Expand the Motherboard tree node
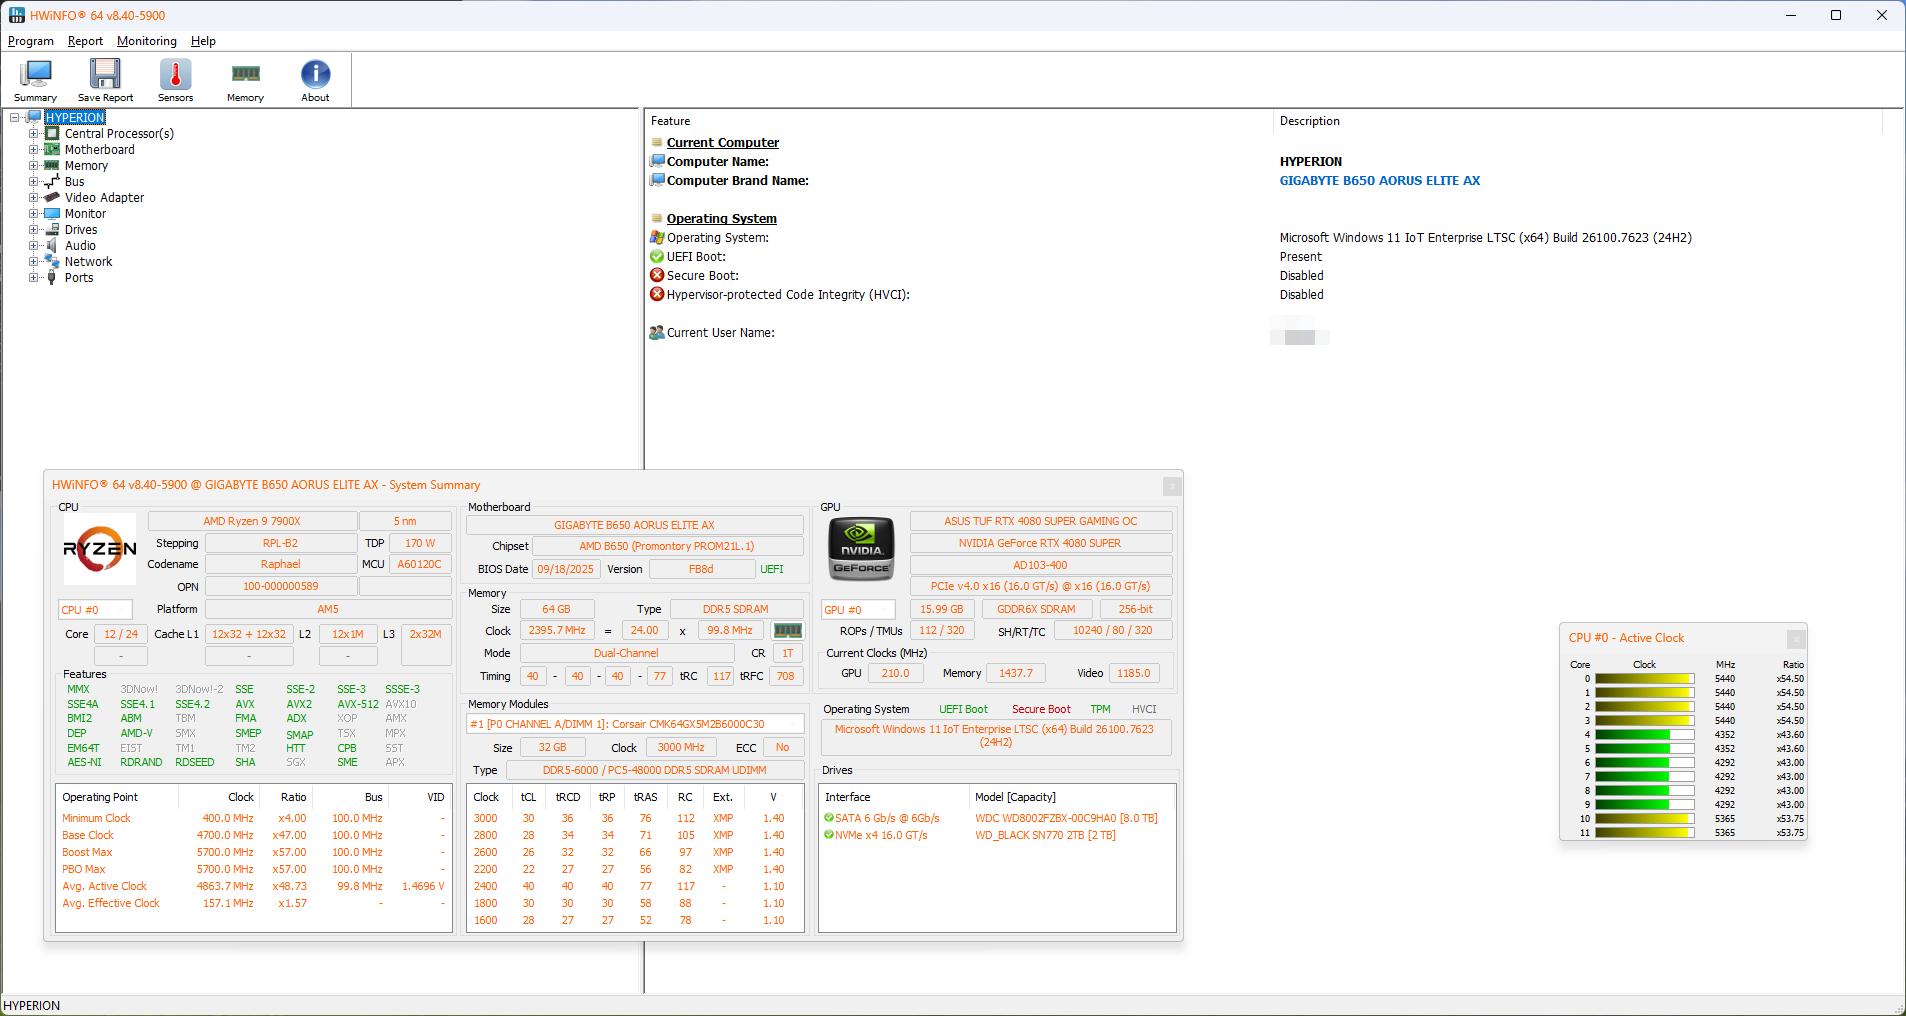Image resolution: width=1906 pixels, height=1016 pixels. click(33, 149)
